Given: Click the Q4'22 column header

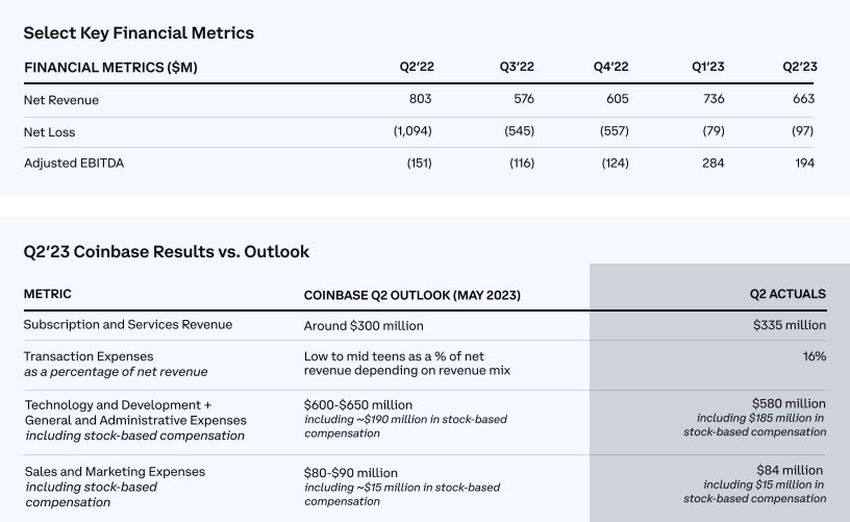Looking at the screenshot, I should 610,67.
